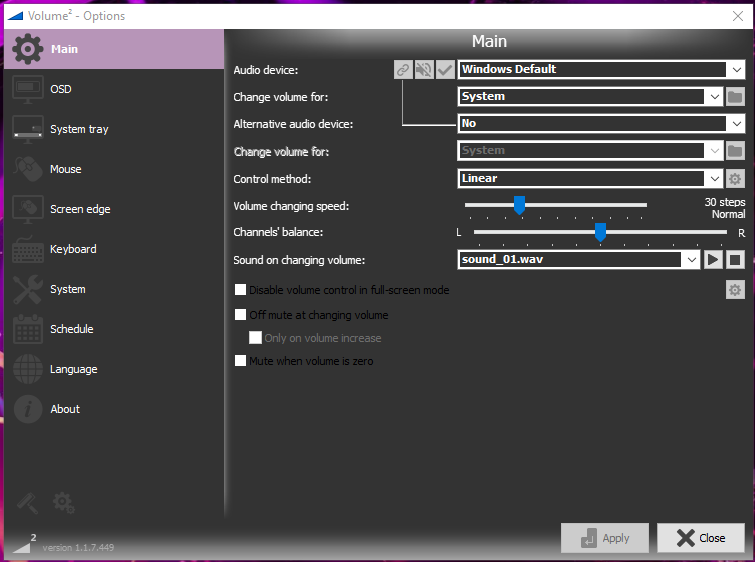Click the Schedule calendar icon
The image size is (755, 562).
[x=27, y=329]
